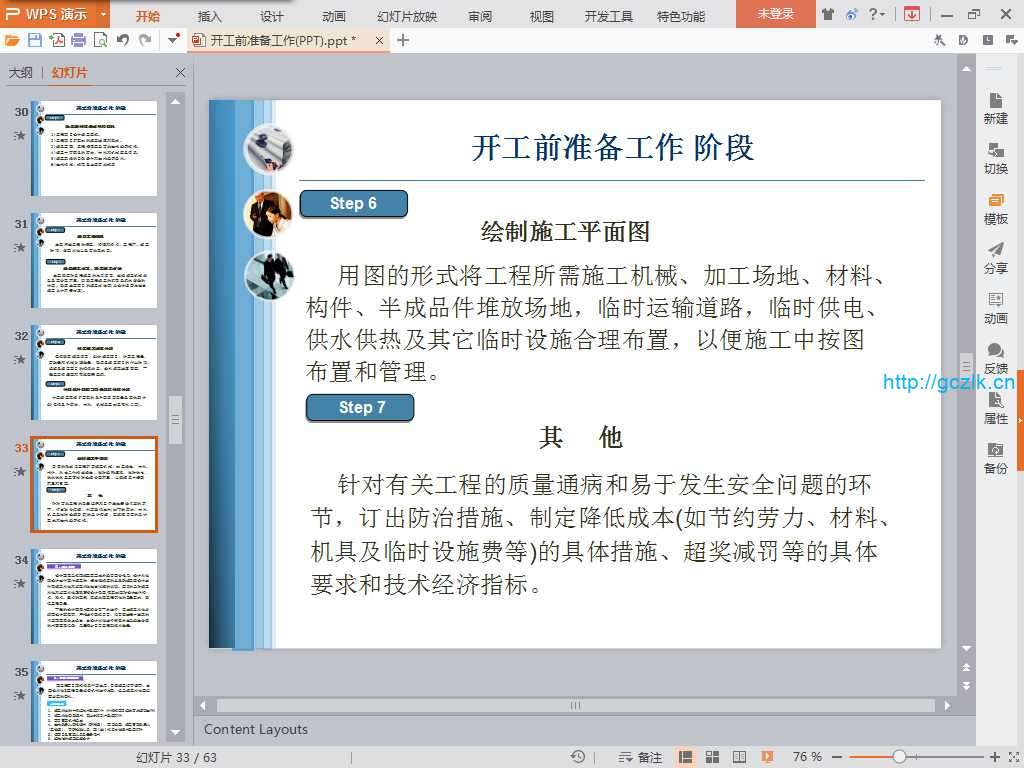Expand the quick access toolbar dropdown arrow
Image resolution: width=1024 pixels, height=768 pixels.
[174, 40]
